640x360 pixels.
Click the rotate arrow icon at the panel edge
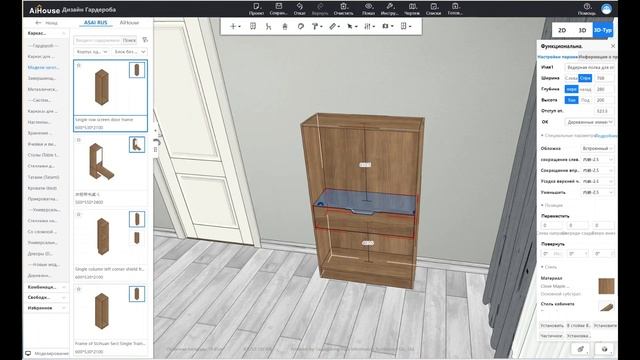pos(157,142)
